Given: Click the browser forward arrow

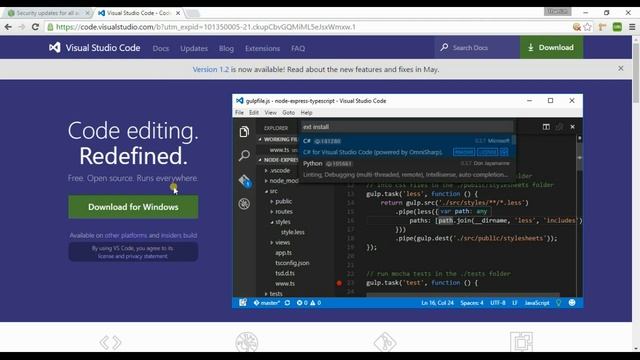Looking at the screenshot, I should click(22, 27).
